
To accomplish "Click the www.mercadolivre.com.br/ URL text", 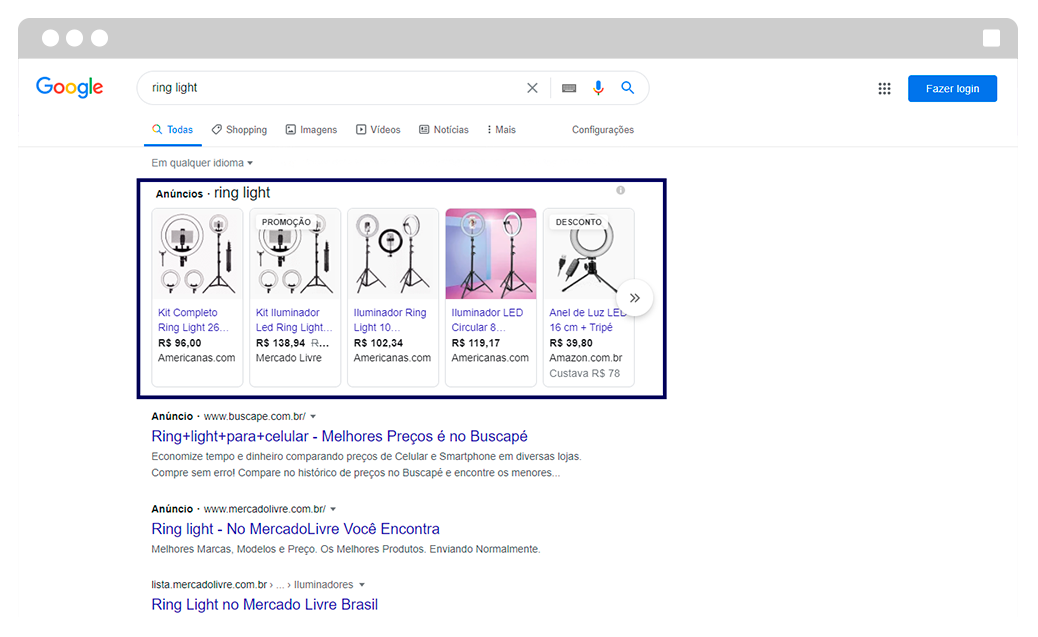I will click(265, 509).
